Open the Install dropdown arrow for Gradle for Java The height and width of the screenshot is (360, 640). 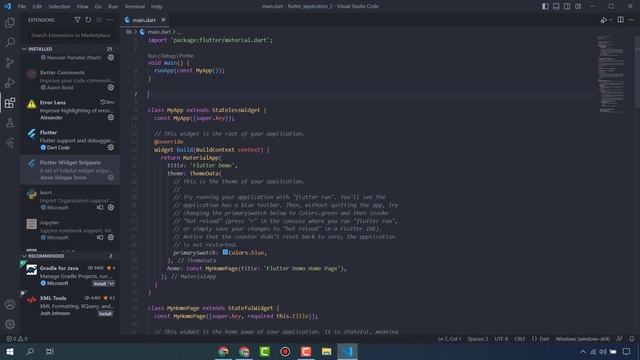(x=111, y=284)
